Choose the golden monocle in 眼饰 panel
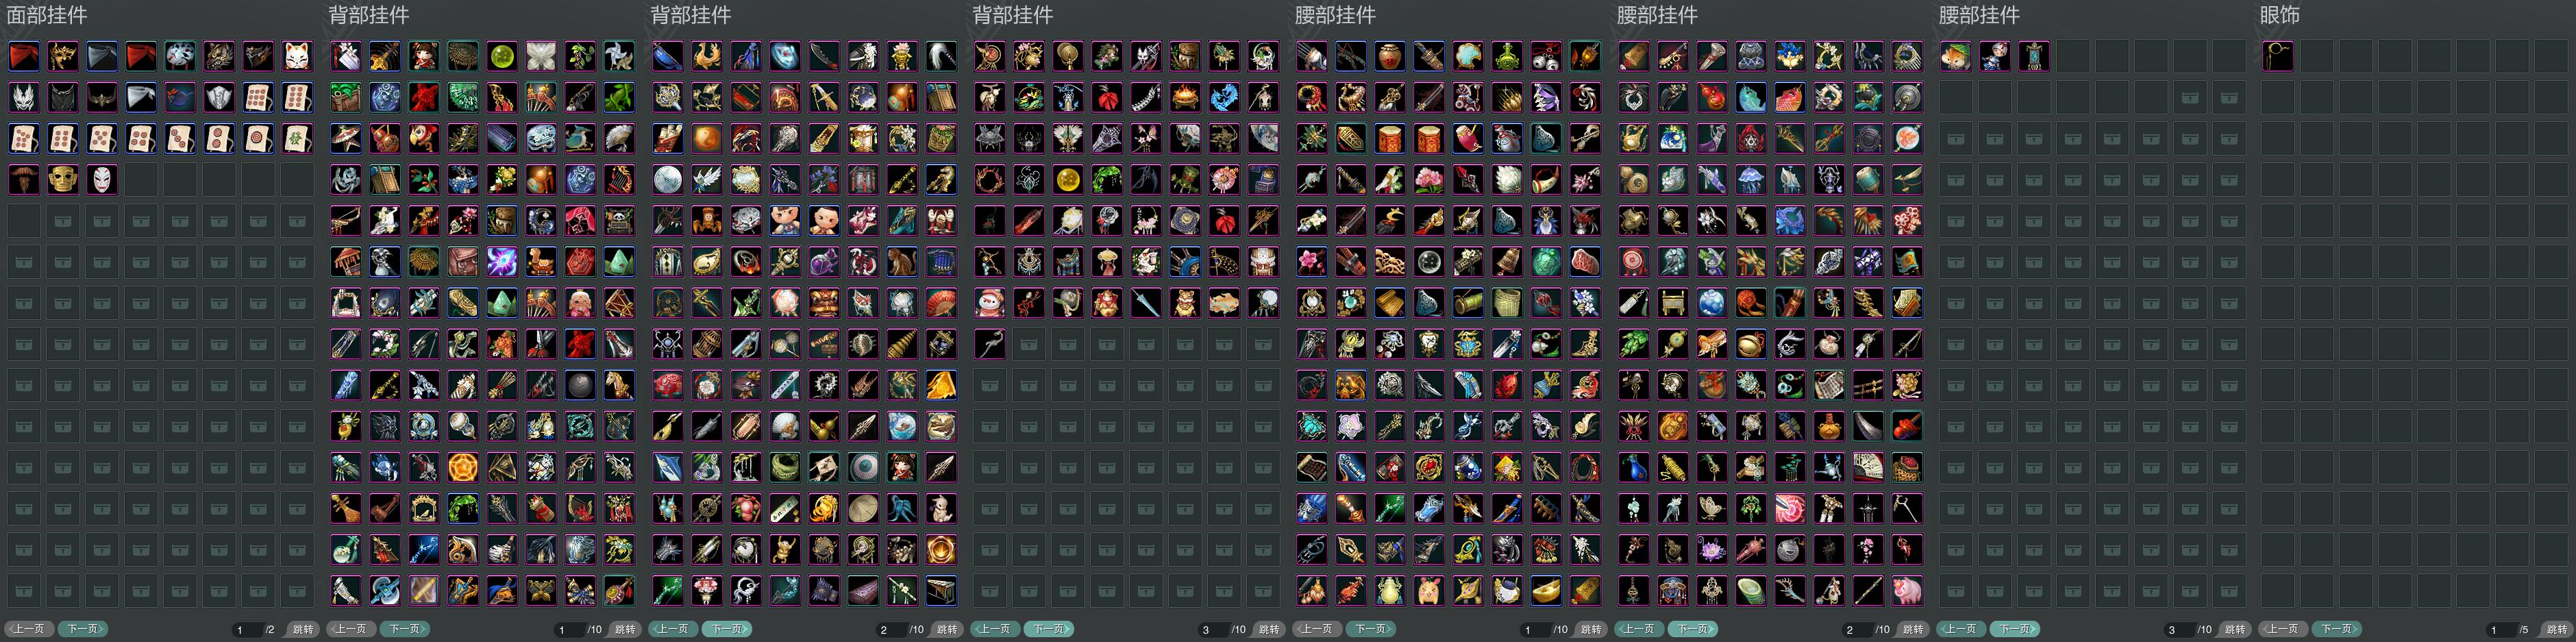The image size is (2576, 642). point(2278,56)
